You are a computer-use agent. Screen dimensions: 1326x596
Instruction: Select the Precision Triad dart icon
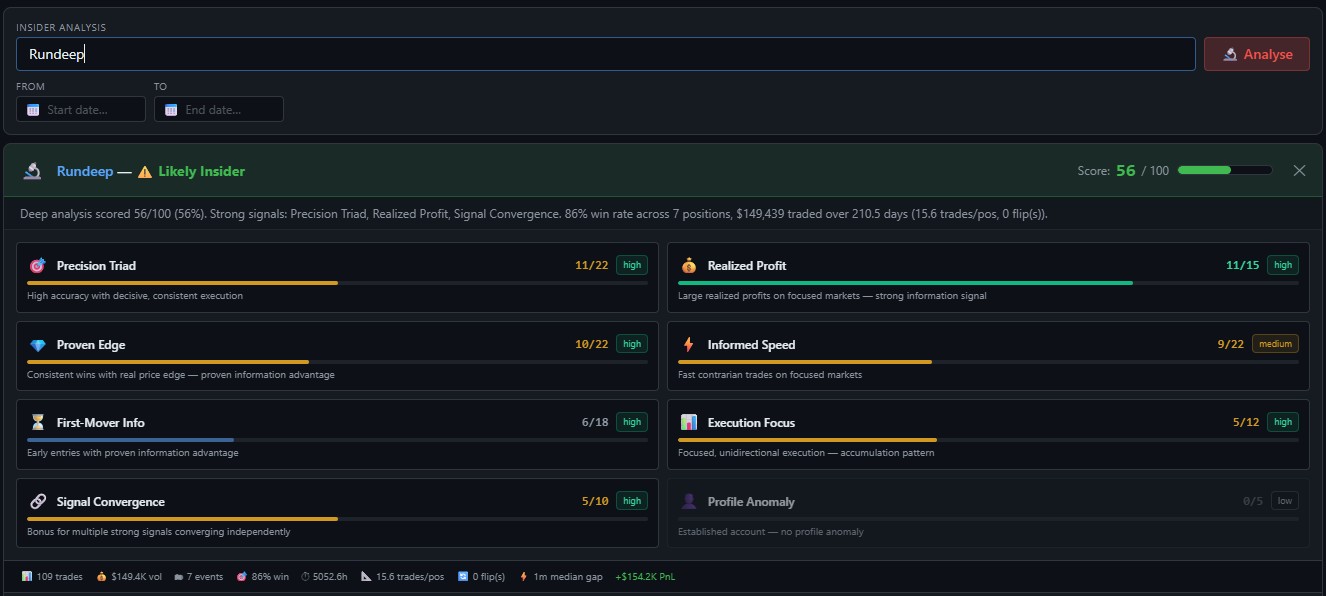37,265
